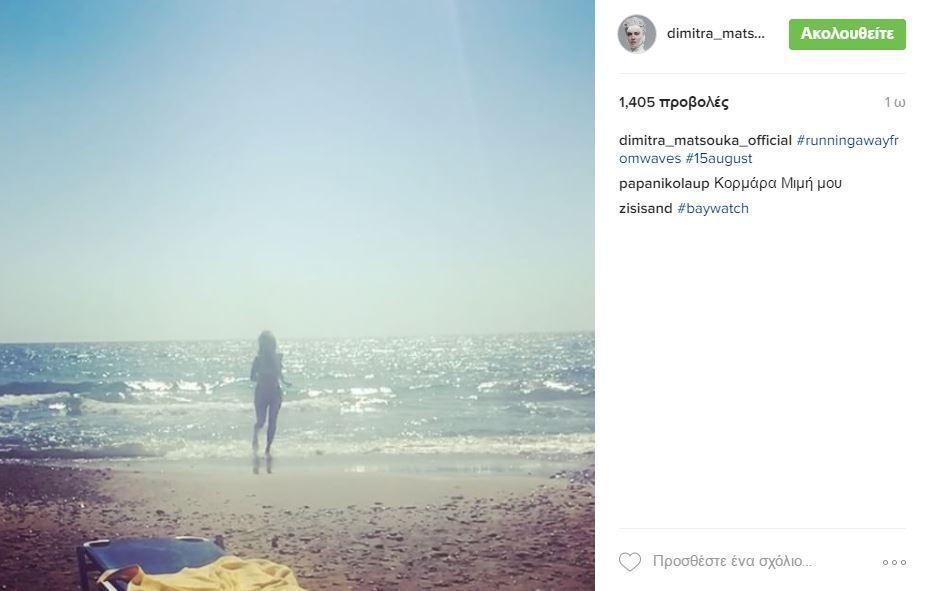Click the Κορμάρα Μιμή μου comment text

(x=778, y=184)
